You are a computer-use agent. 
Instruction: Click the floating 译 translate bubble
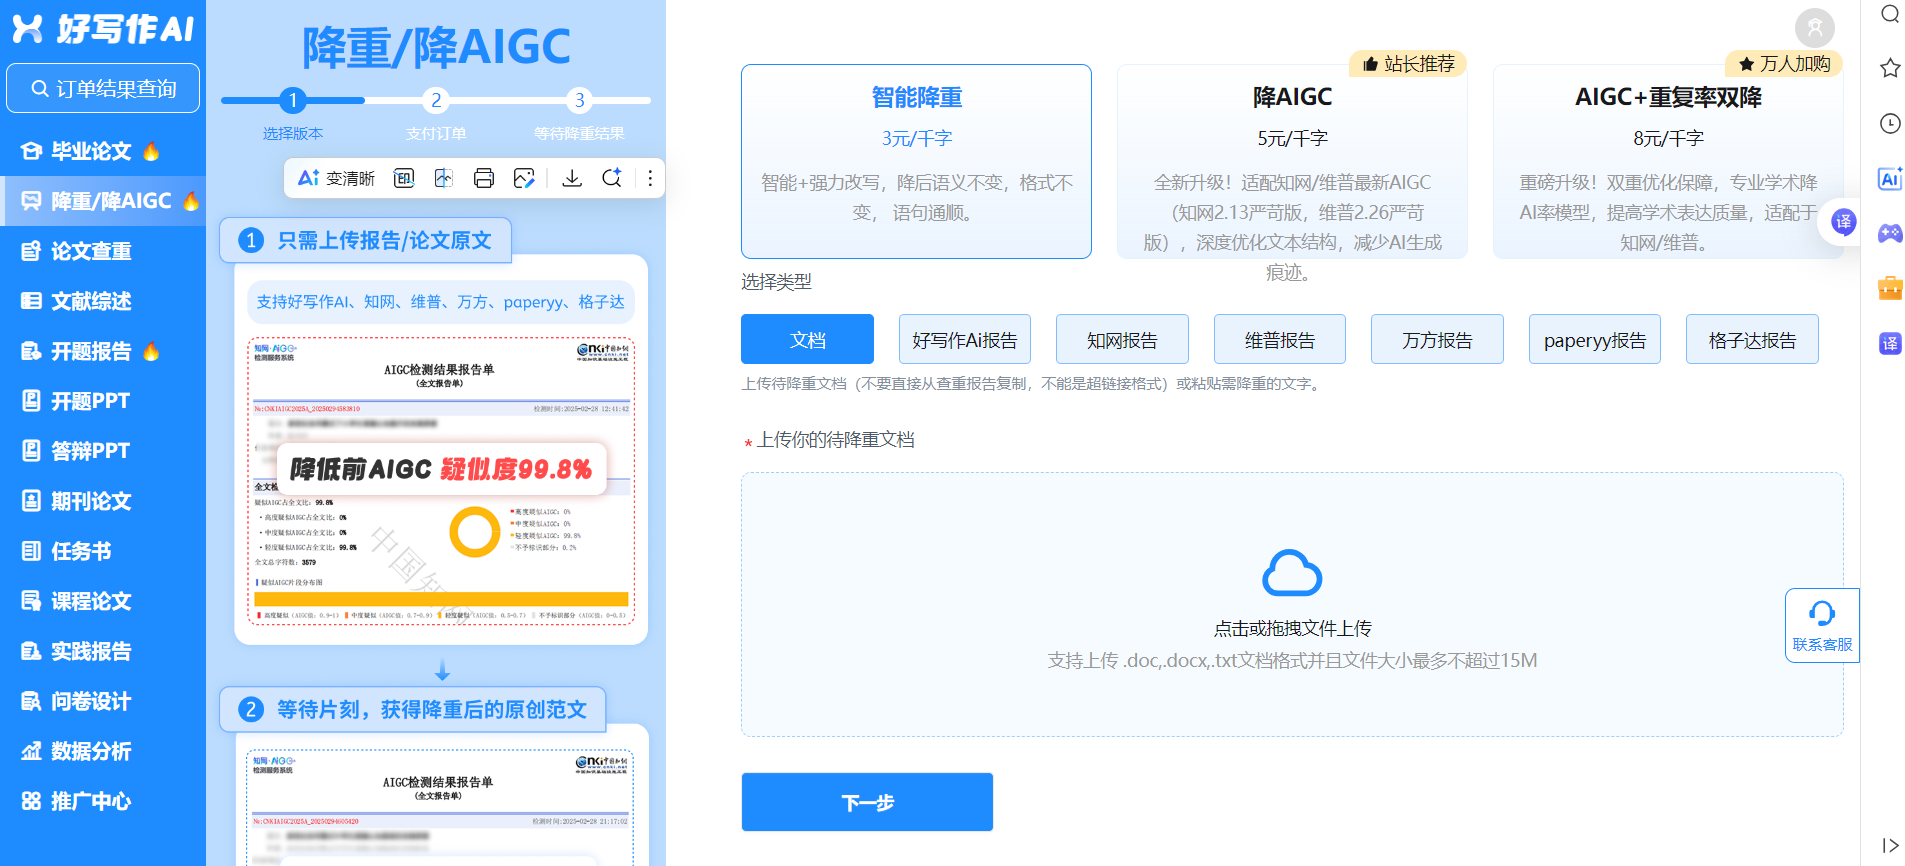(x=1843, y=222)
